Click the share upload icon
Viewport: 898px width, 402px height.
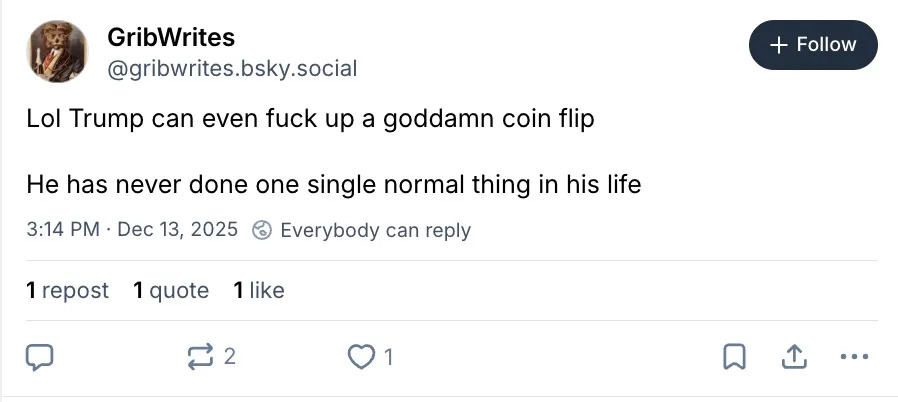click(x=794, y=356)
